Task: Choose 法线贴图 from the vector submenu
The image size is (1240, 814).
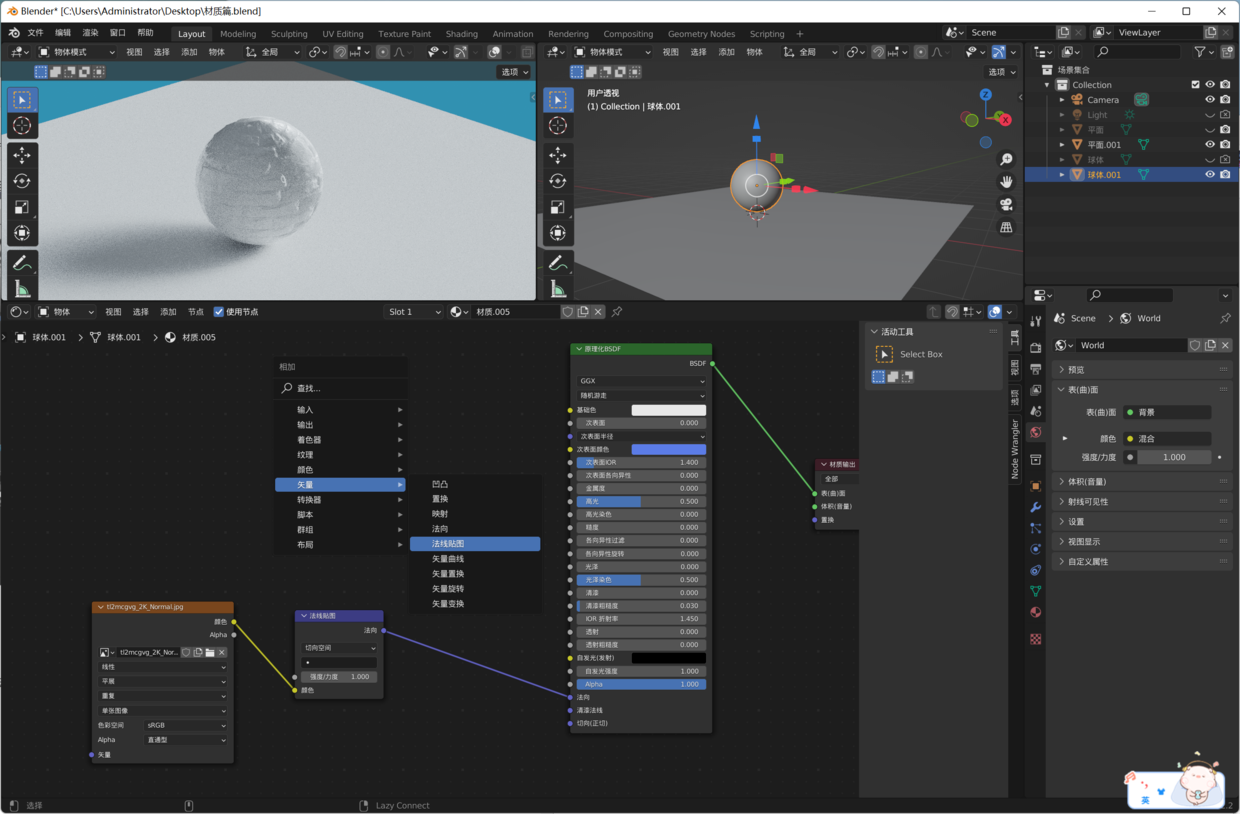Action: tap(475, 543)
